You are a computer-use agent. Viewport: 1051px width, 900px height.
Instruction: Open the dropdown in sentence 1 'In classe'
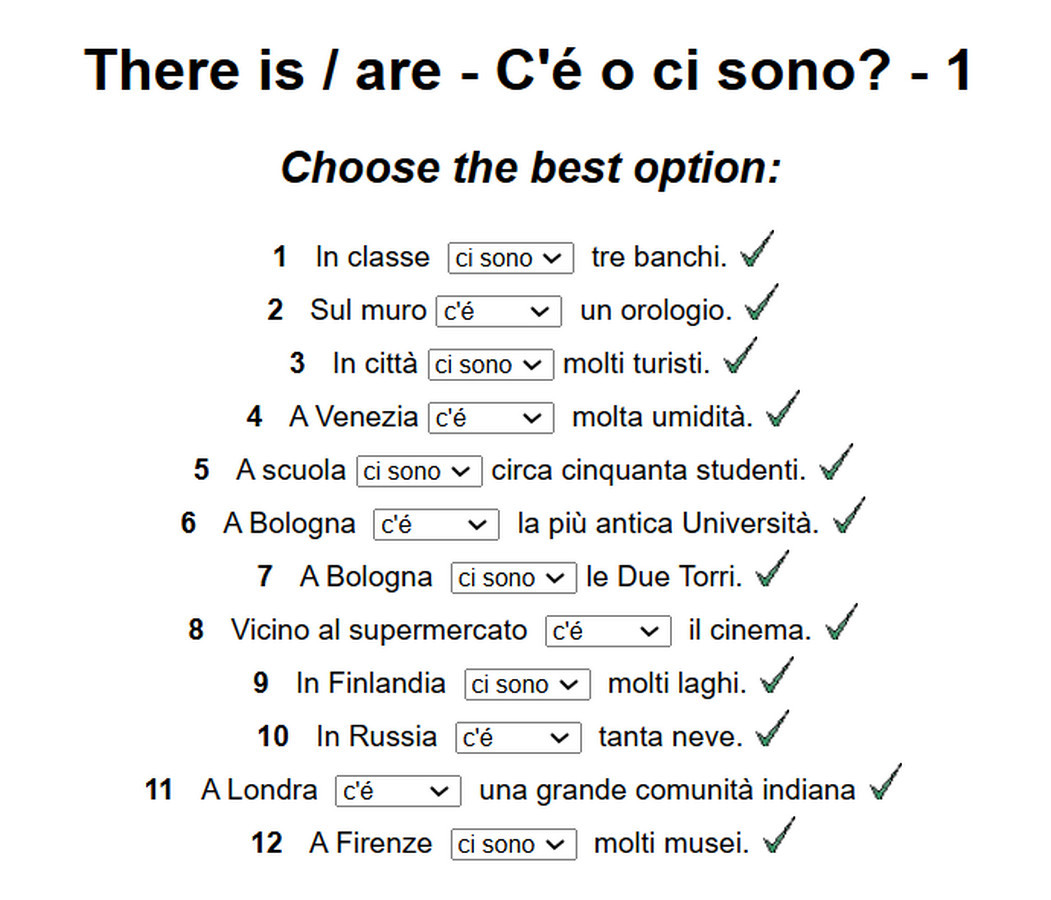pos(510,258)
